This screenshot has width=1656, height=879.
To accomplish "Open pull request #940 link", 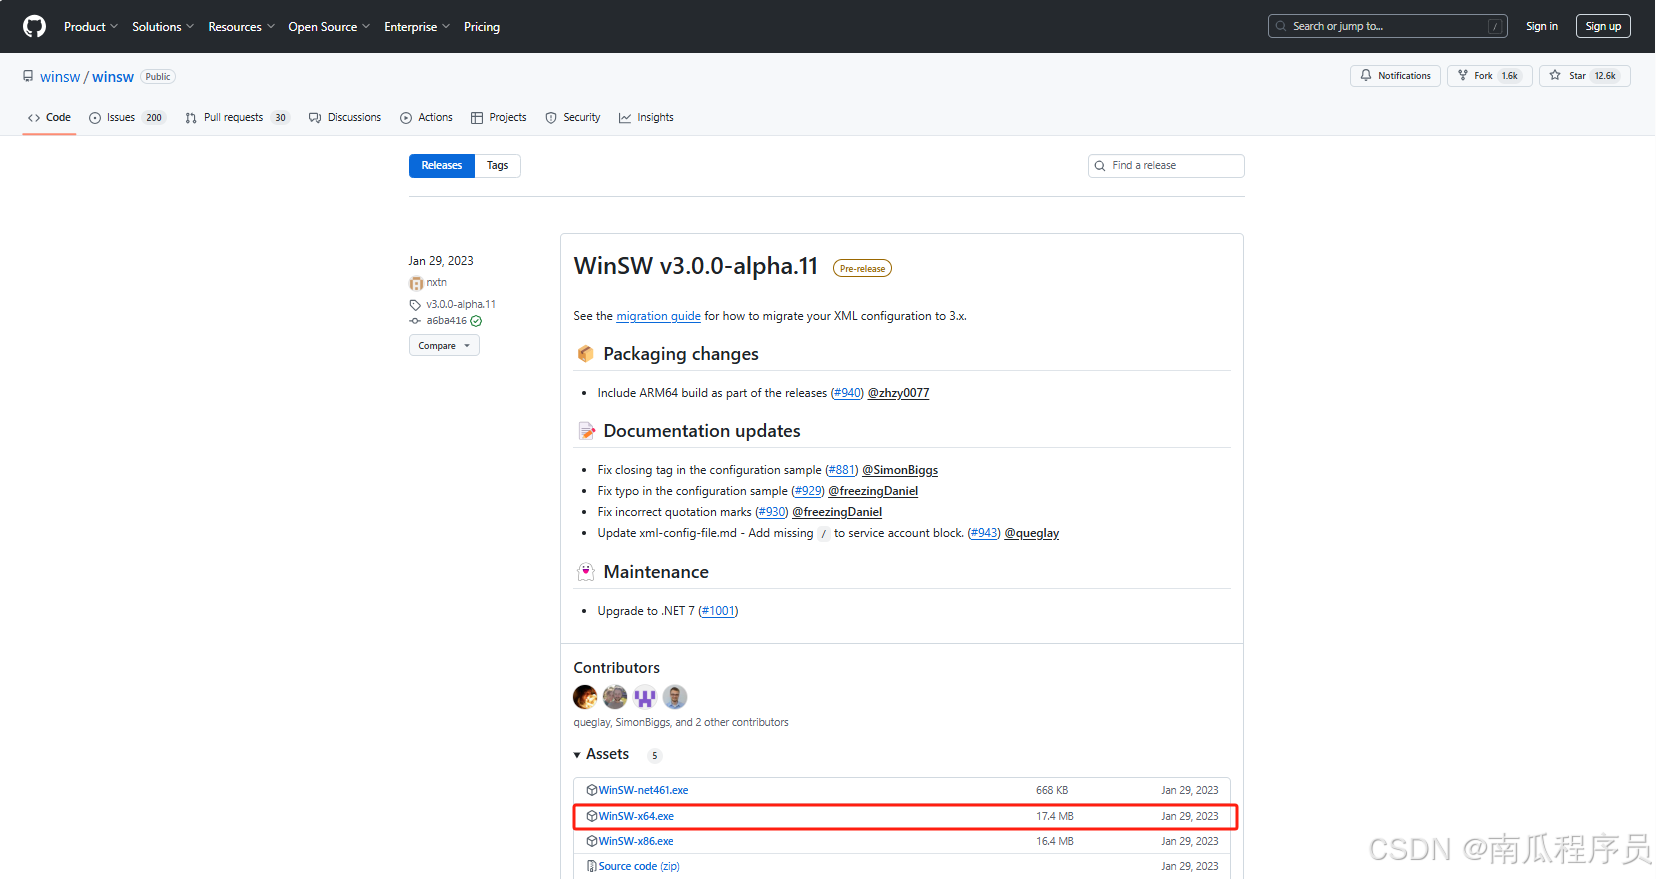I will coord(847,393).
